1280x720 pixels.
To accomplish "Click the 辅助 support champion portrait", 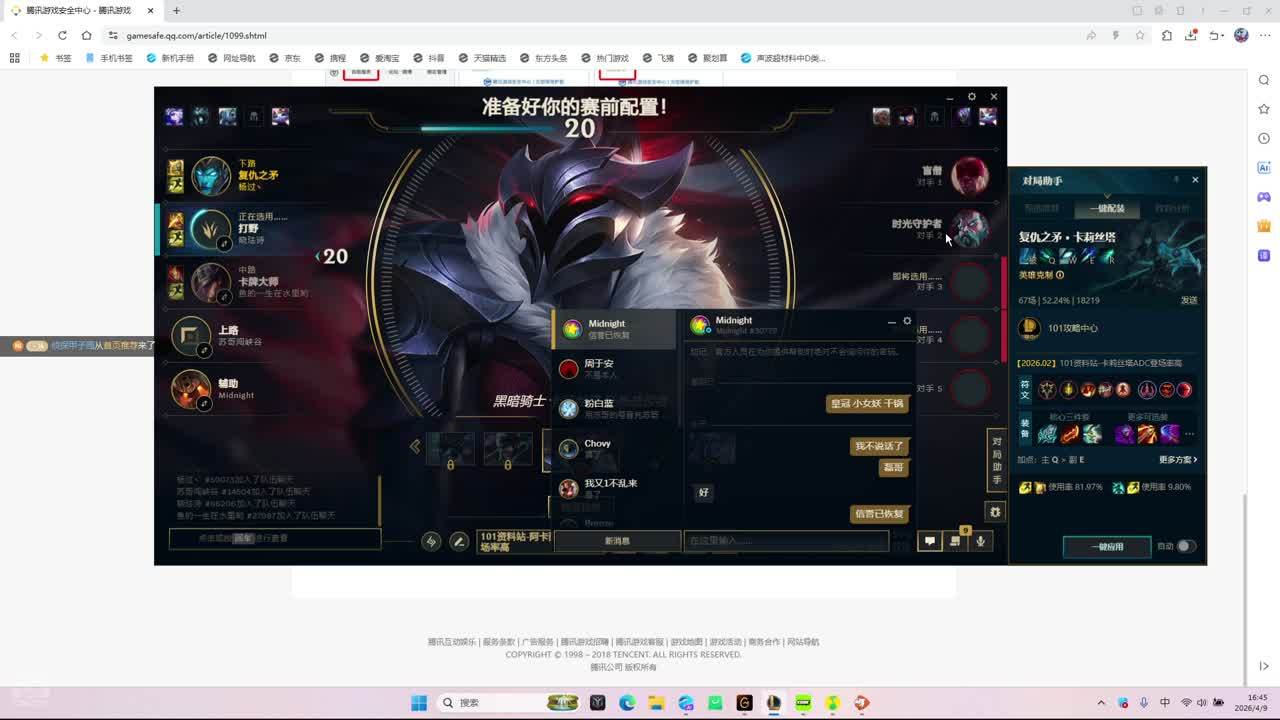I will tap(191, 389).
